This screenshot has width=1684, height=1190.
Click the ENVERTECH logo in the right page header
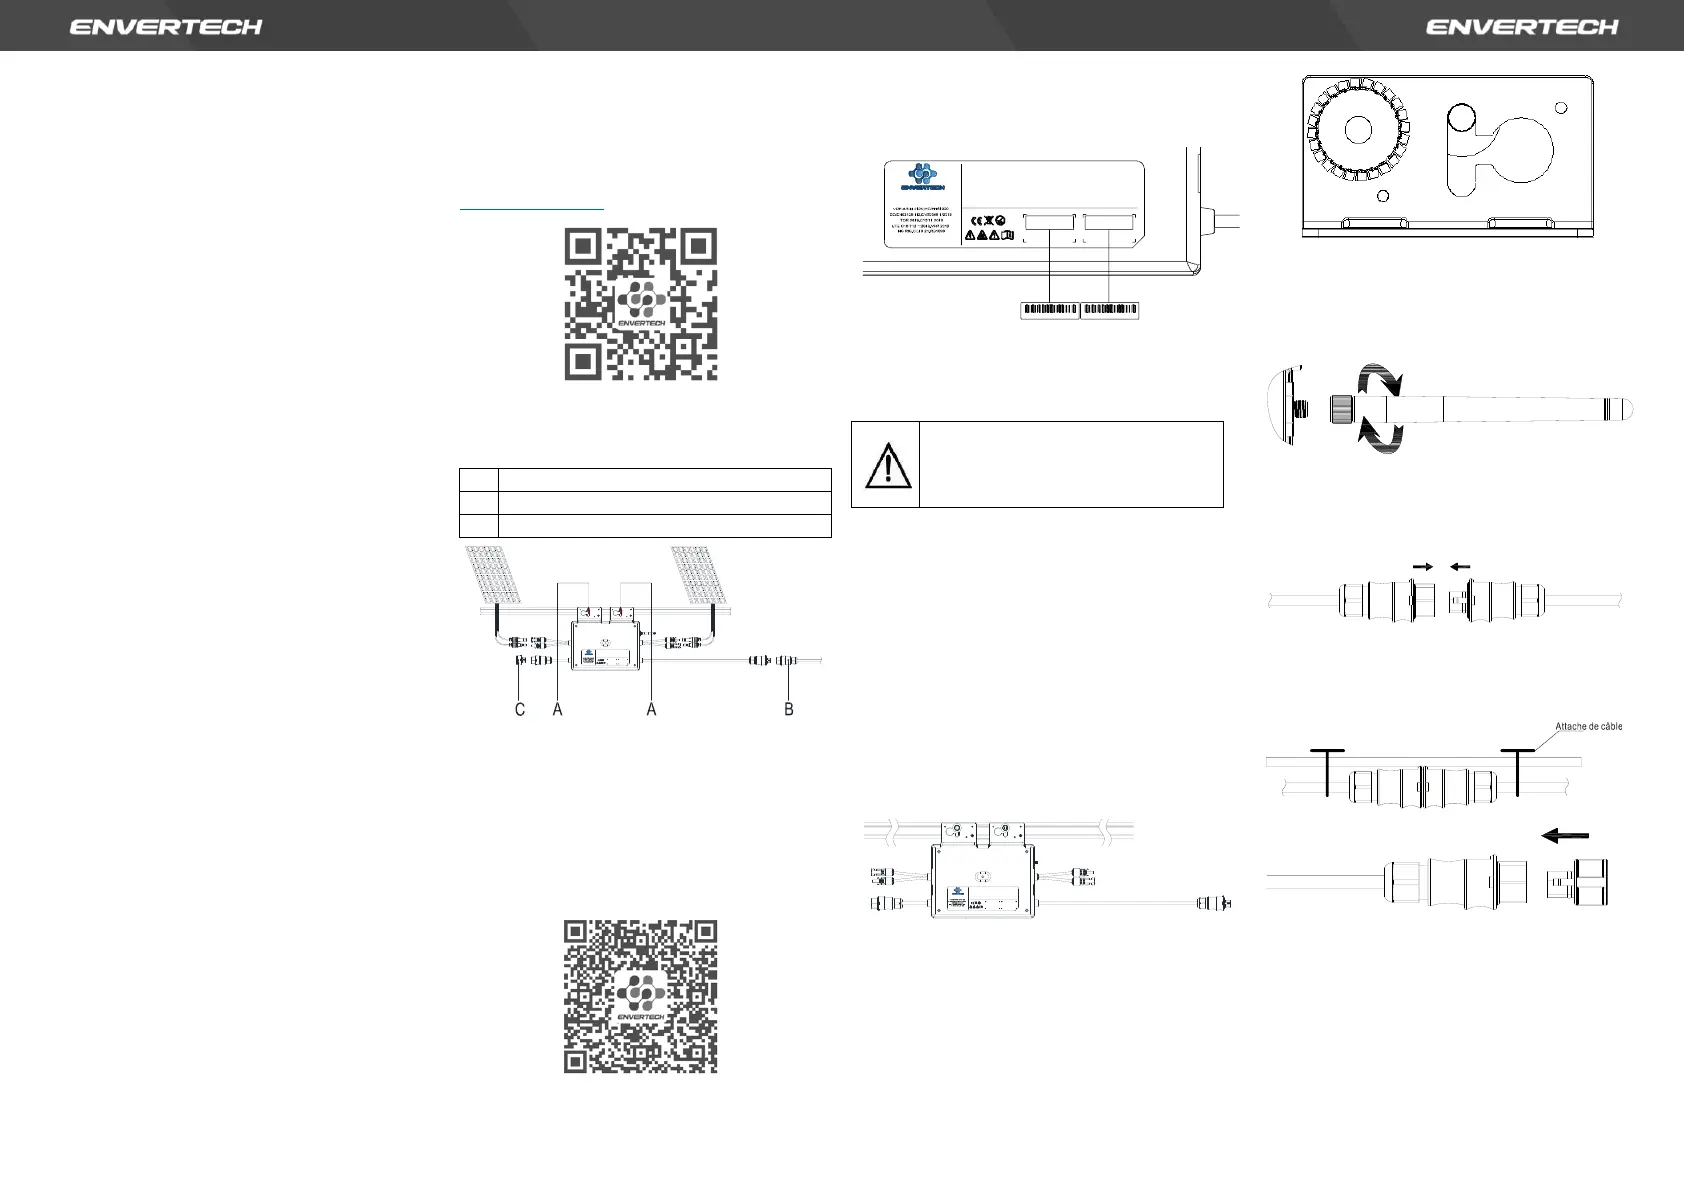(1521, 27)
